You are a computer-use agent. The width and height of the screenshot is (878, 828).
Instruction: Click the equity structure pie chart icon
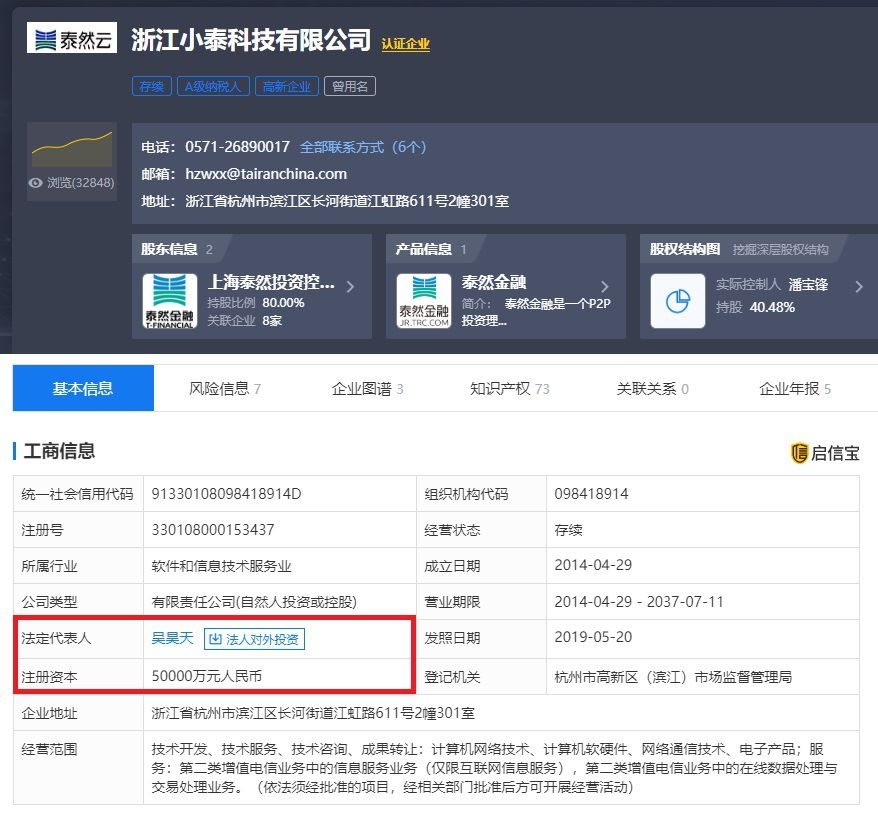(x=677, y=301)
